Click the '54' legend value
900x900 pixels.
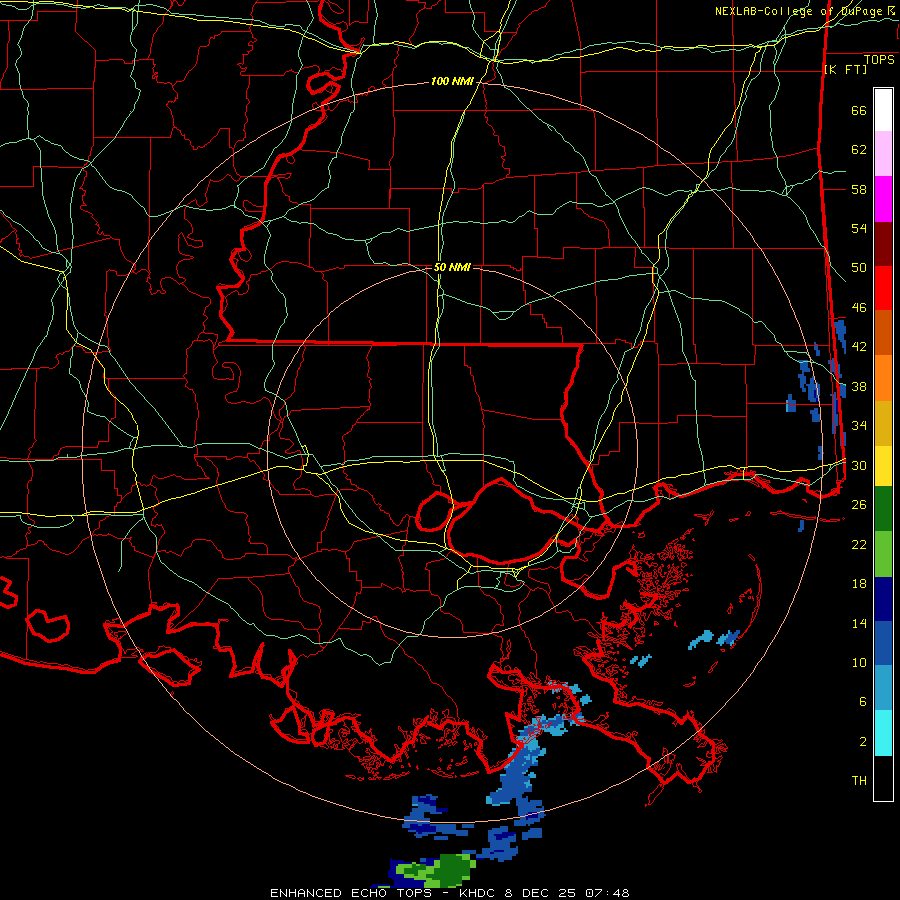pos(859,228)
